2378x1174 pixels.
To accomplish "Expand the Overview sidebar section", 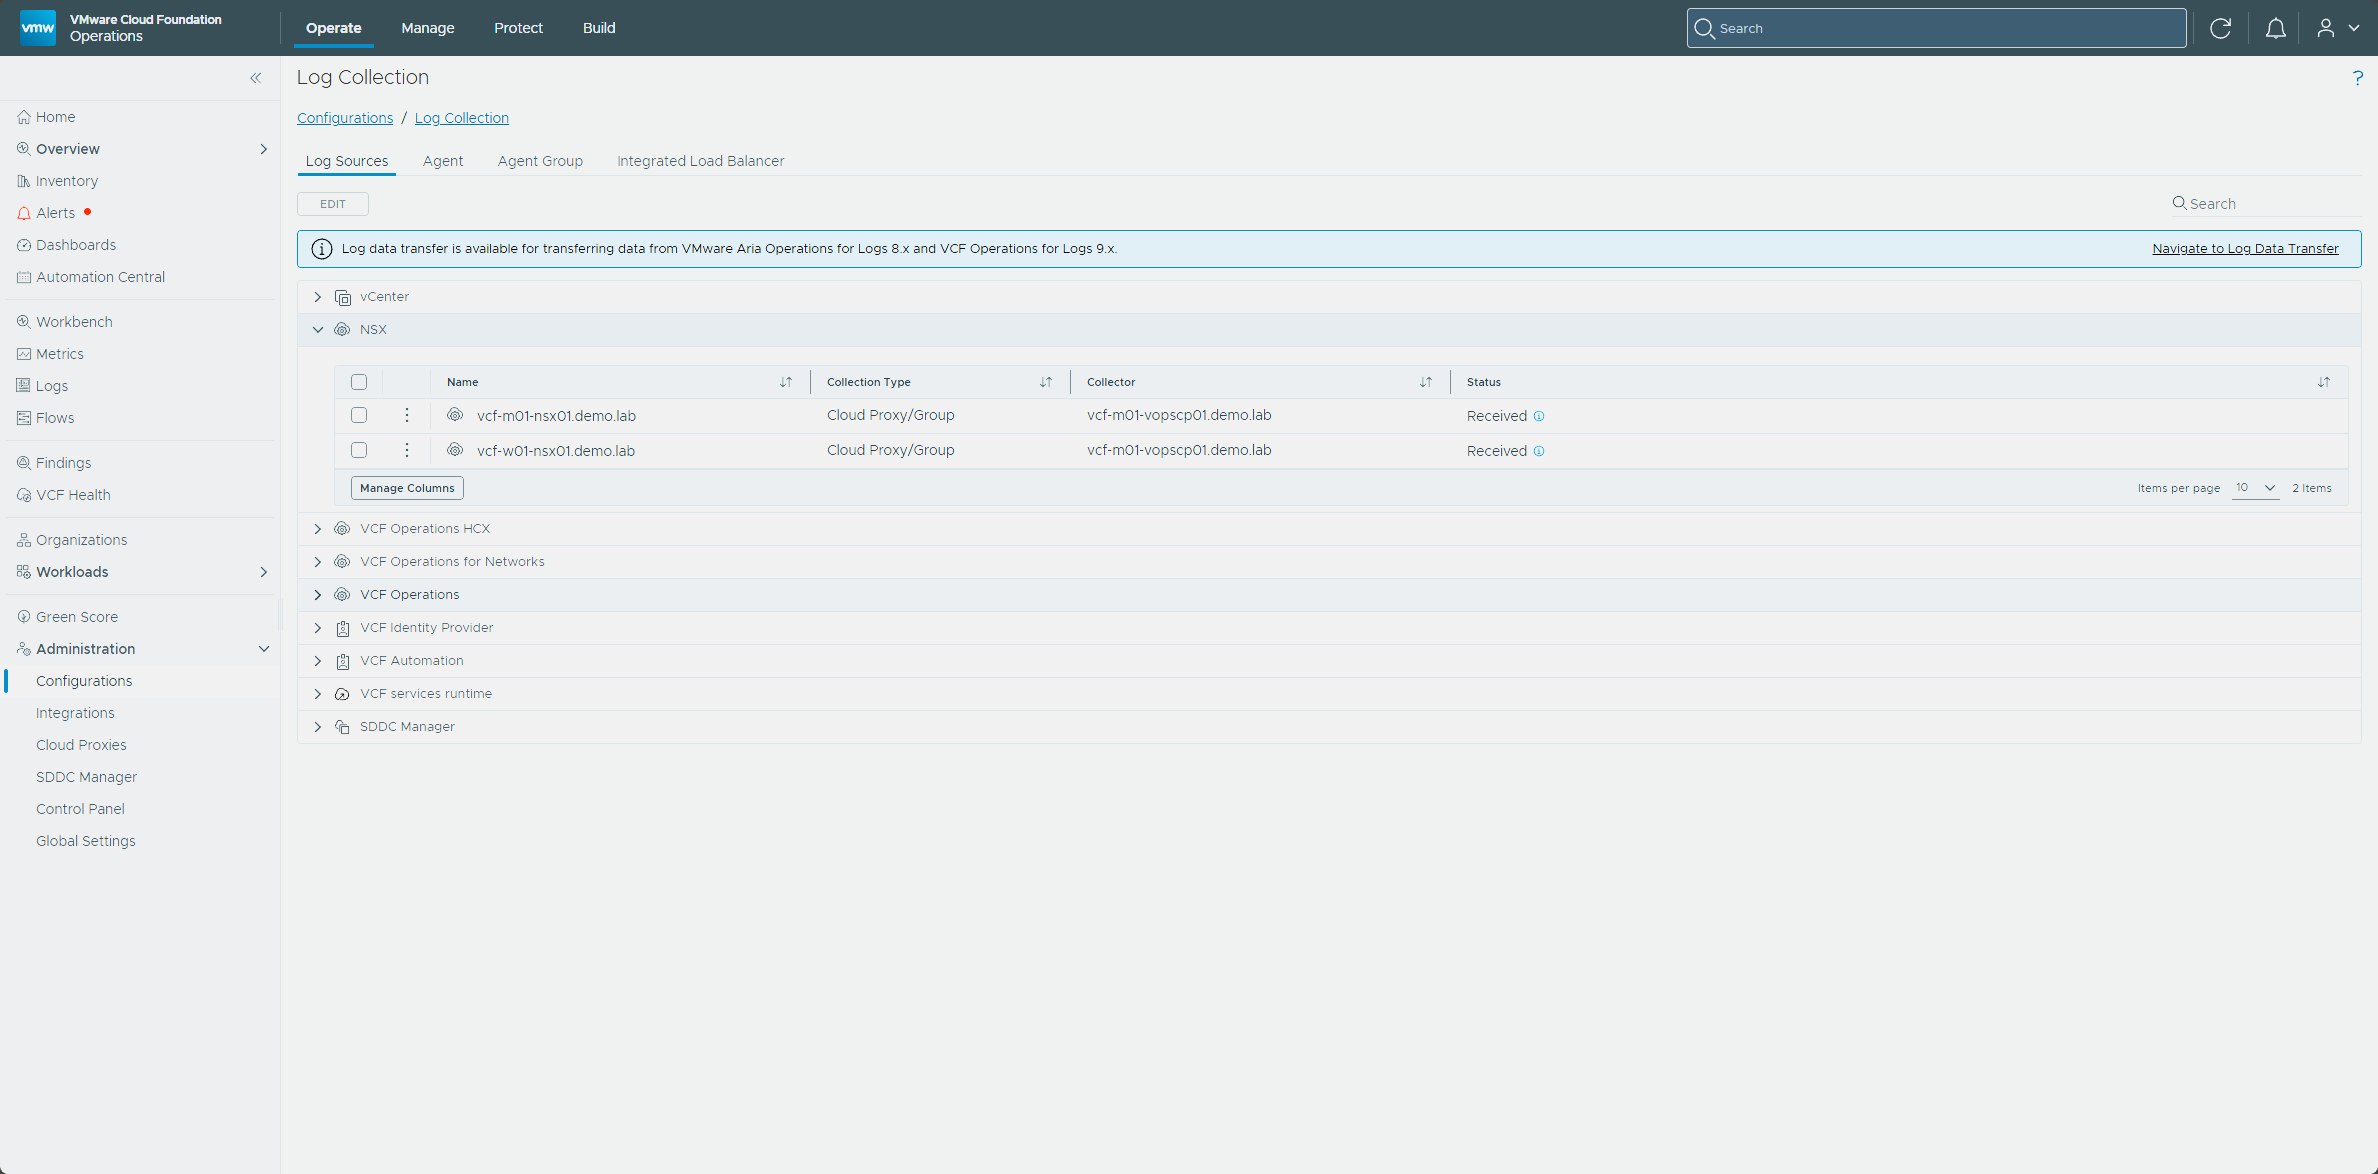I will pyautogui.click(x=264, y=149).
